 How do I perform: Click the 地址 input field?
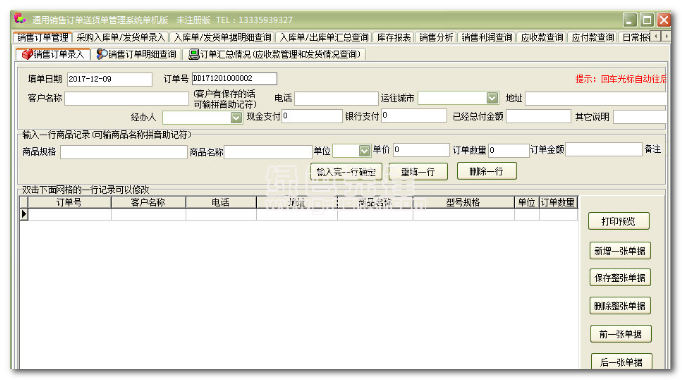tap(596, 98)
